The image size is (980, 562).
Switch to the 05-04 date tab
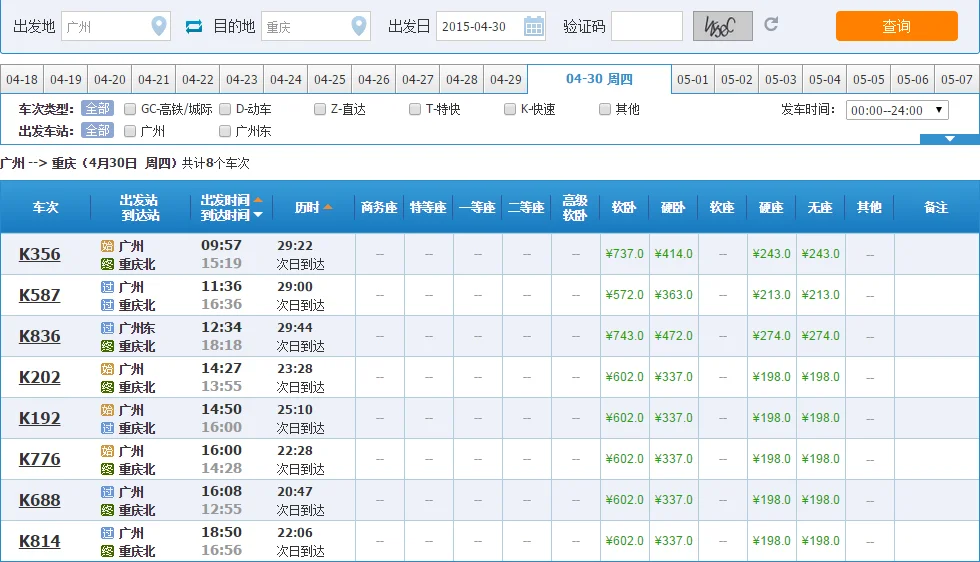825,79
